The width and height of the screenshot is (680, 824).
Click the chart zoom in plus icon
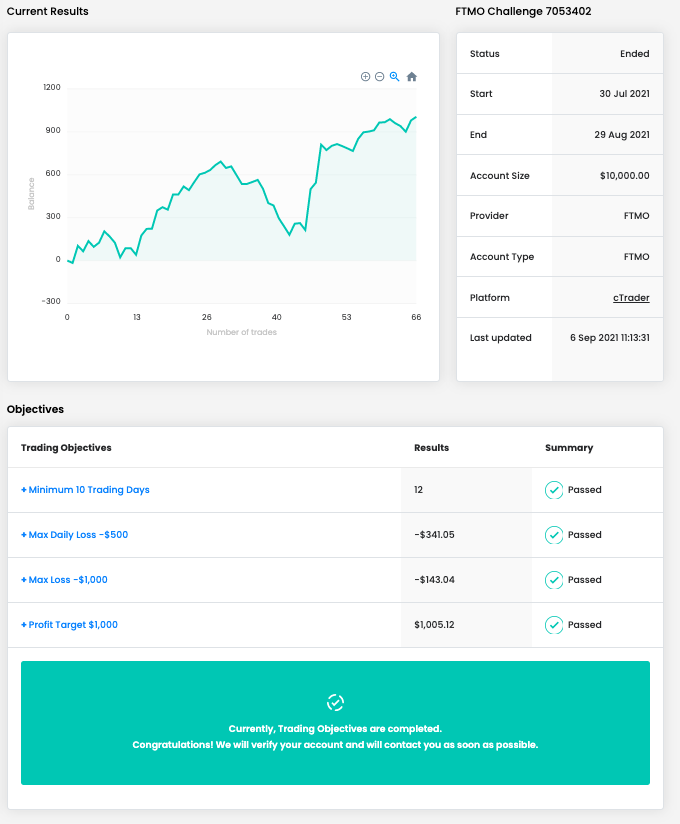click(x=365, y=77)
